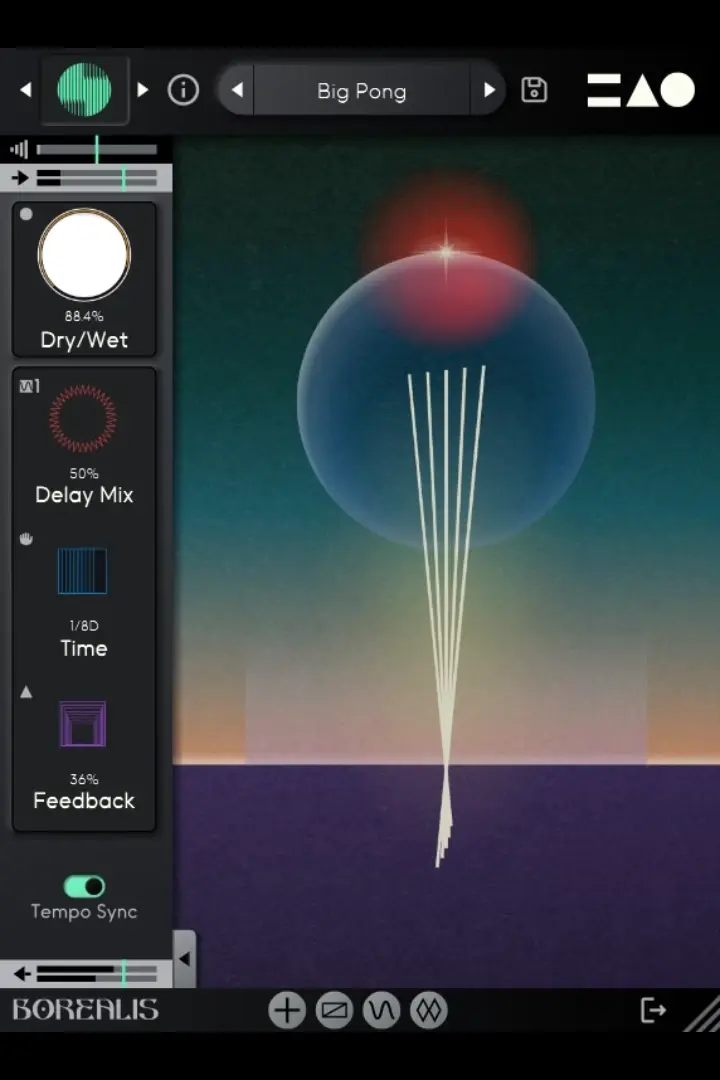Click the green waveform thumbnail at top left
Image resolution: width=720 pixels, height=1080 pixels.
coord(84,90)
